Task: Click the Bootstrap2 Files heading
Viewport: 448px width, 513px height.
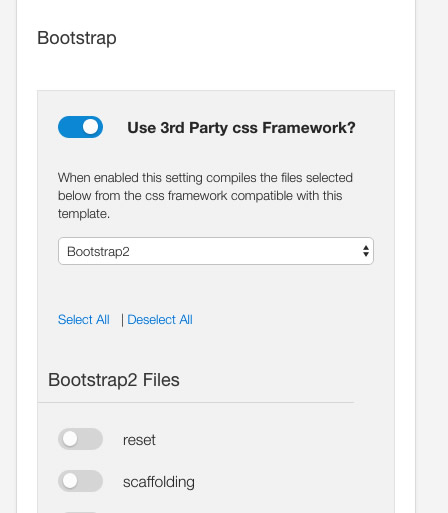Action: click(114, 380)
